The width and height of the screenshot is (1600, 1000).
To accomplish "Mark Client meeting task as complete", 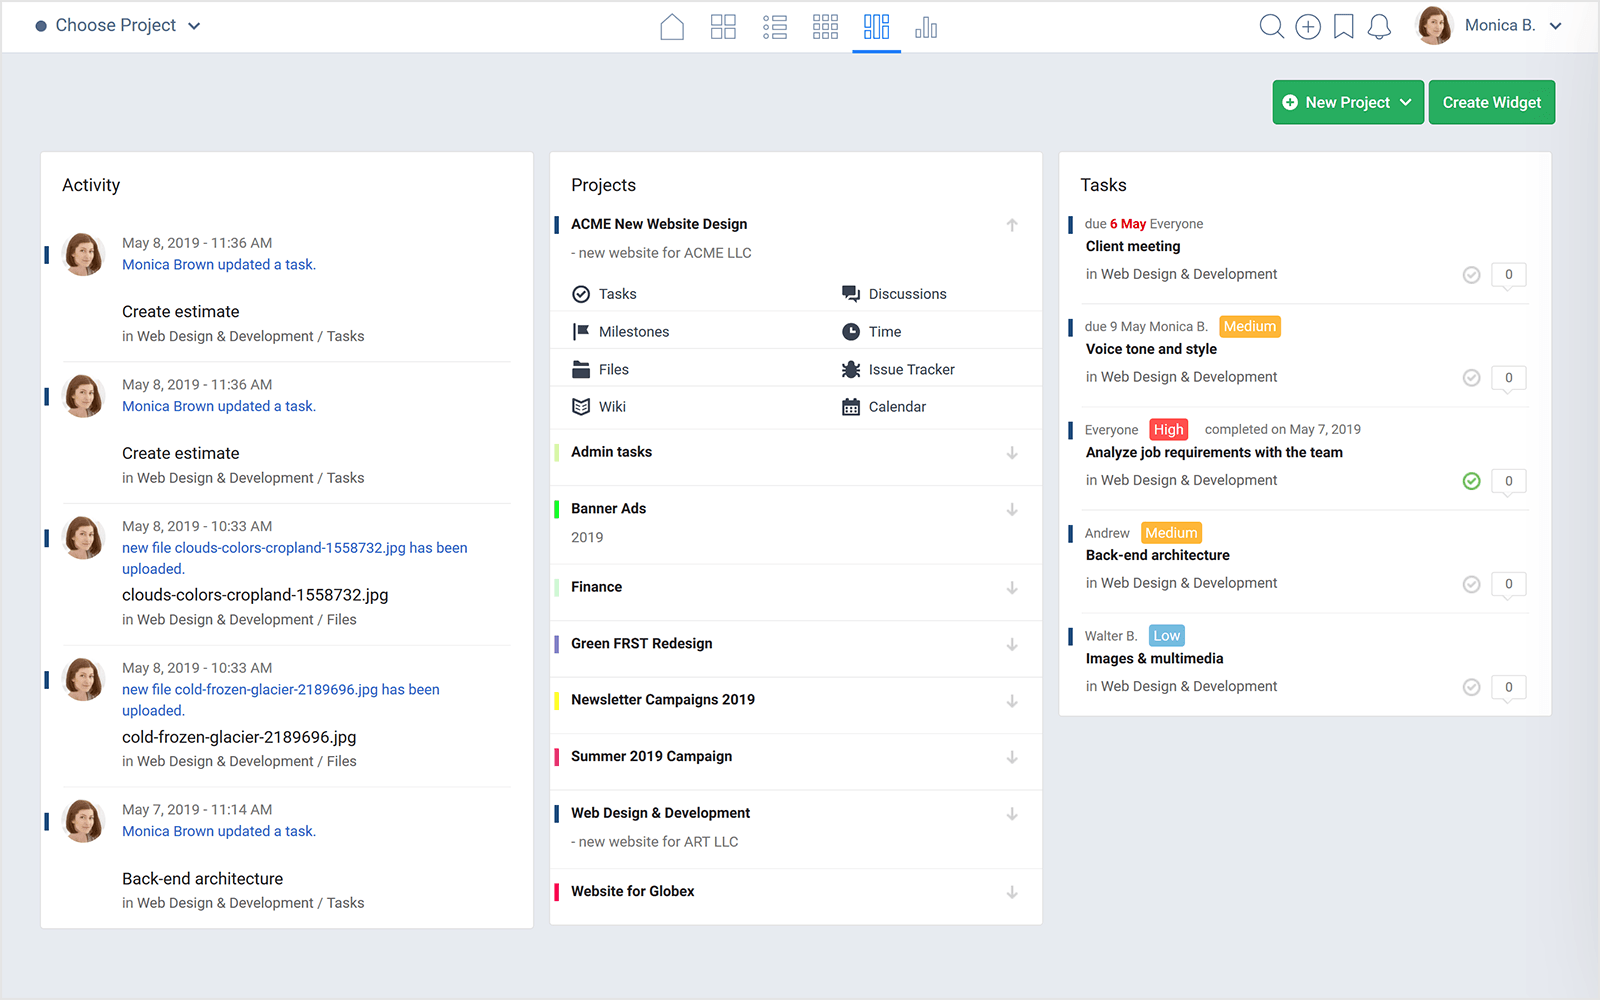I will [x=1471, y=275].
